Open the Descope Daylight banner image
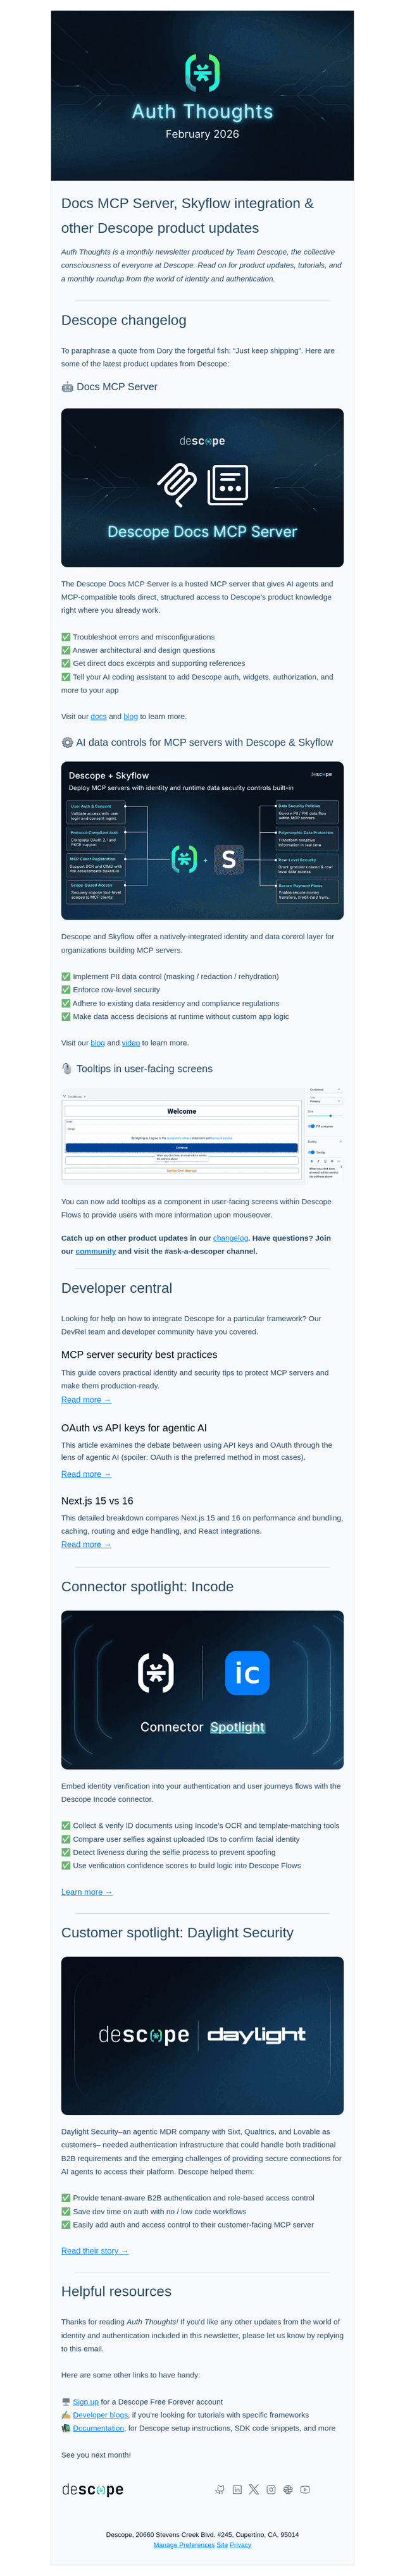 click(202, 2035)
